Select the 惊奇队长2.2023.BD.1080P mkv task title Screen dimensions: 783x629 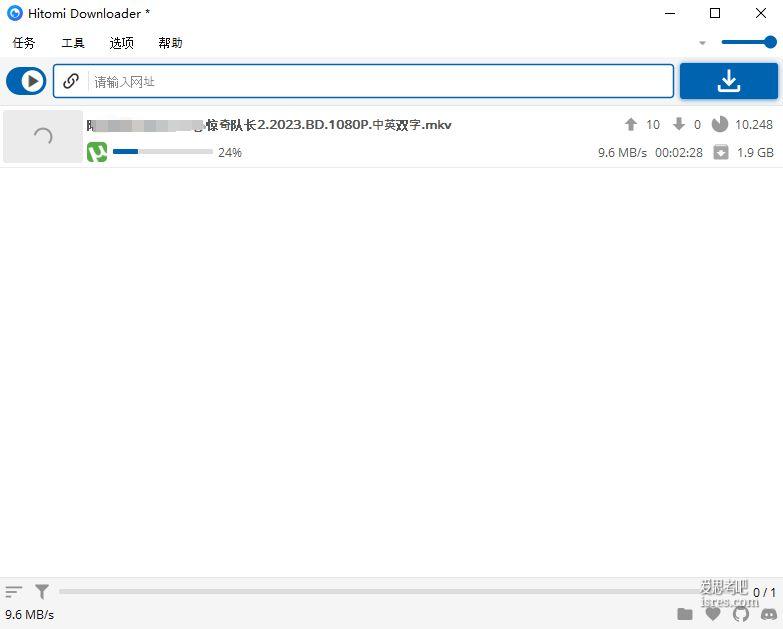click(x=269, y=125)
